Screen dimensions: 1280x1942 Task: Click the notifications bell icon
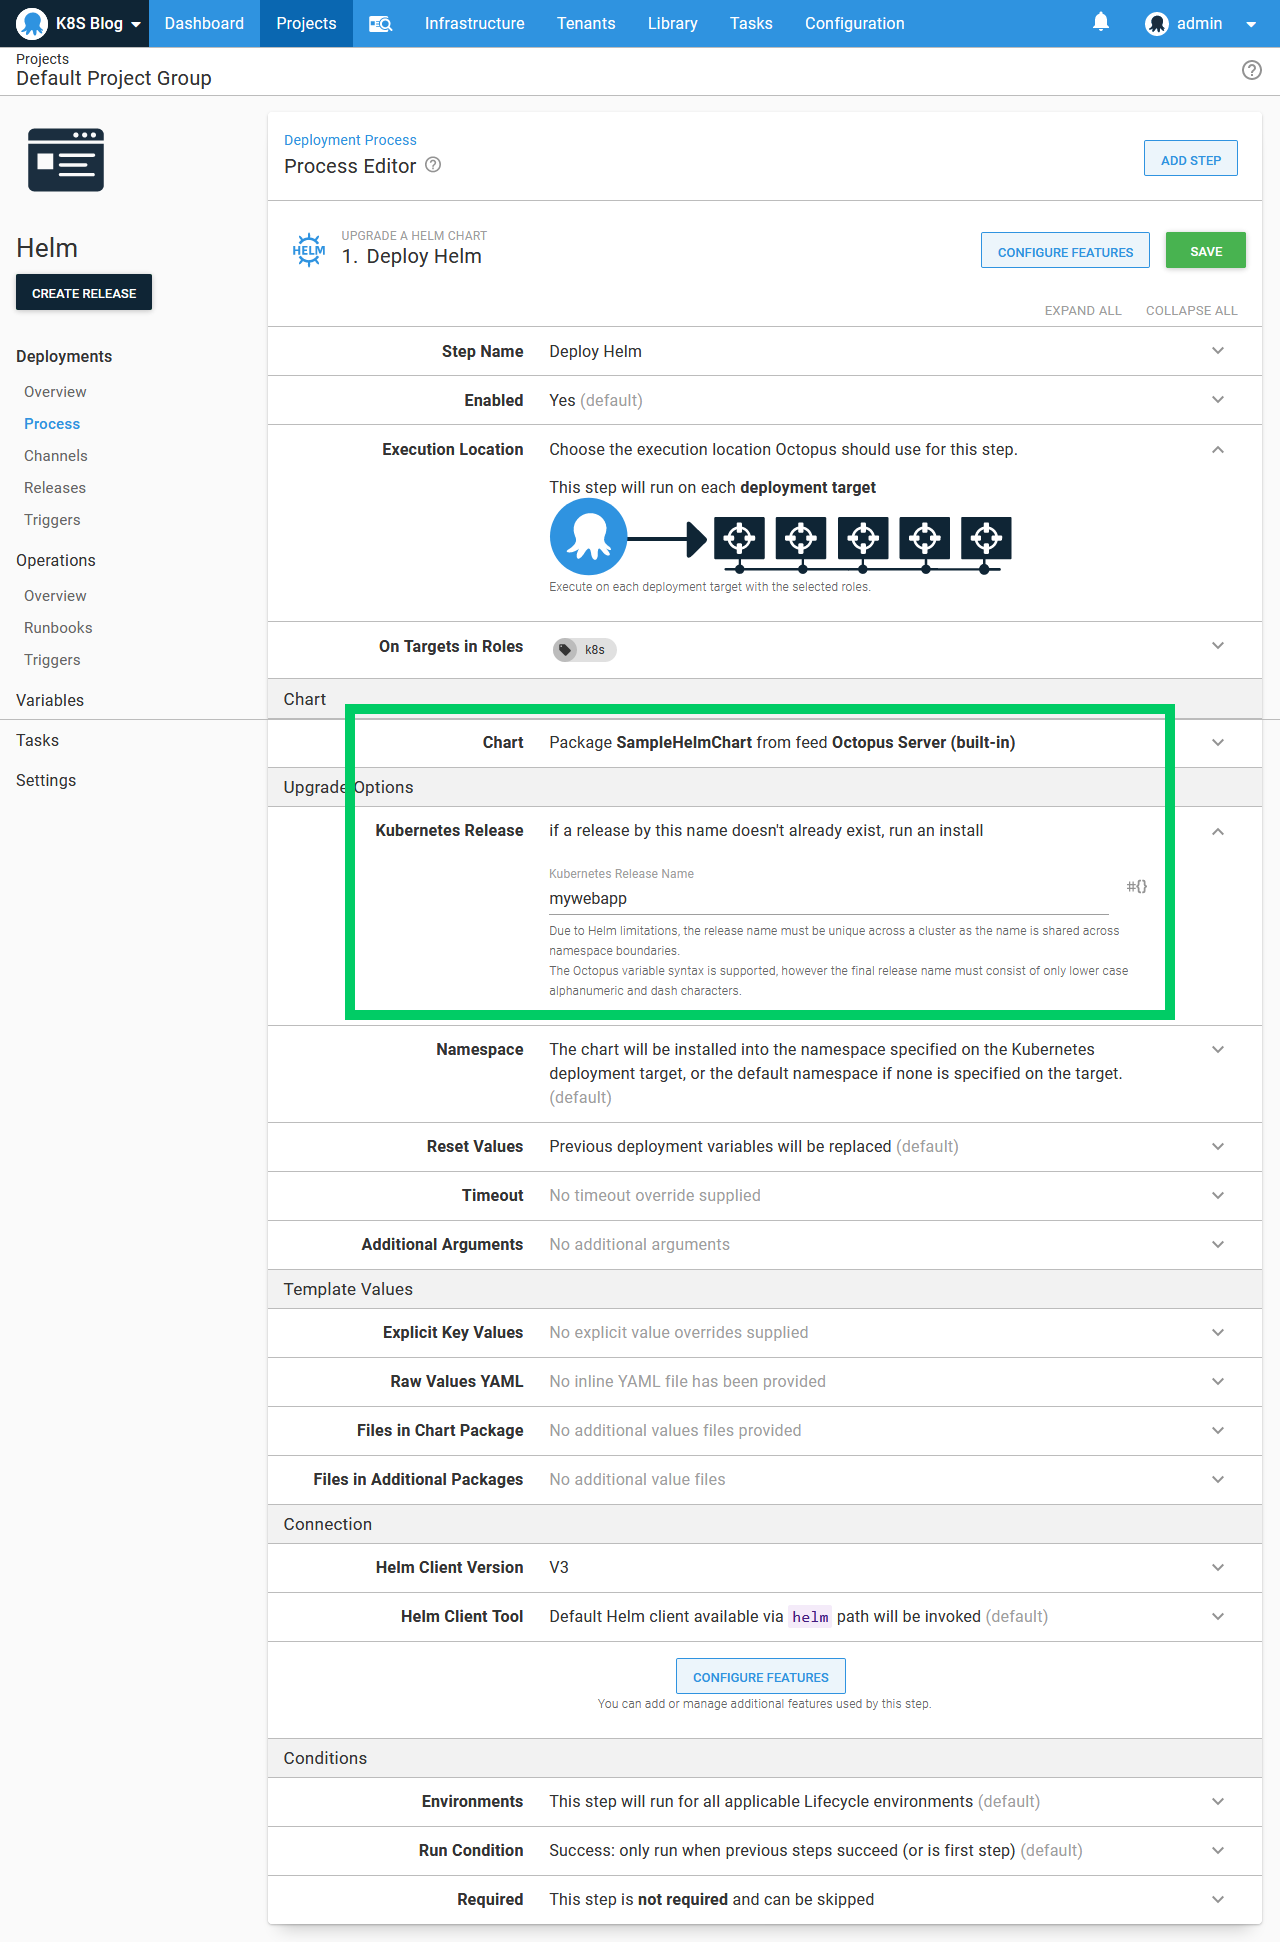coord(1101,22)
